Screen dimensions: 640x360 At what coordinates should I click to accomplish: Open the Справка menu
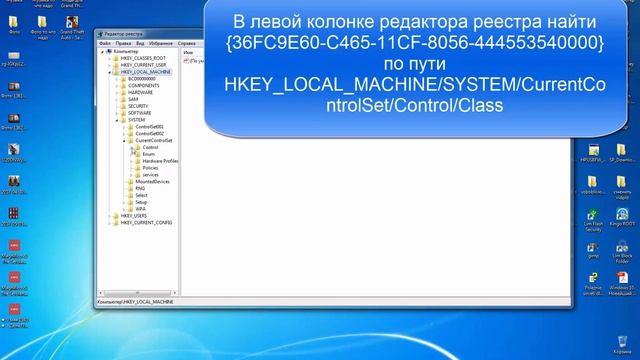187,43
